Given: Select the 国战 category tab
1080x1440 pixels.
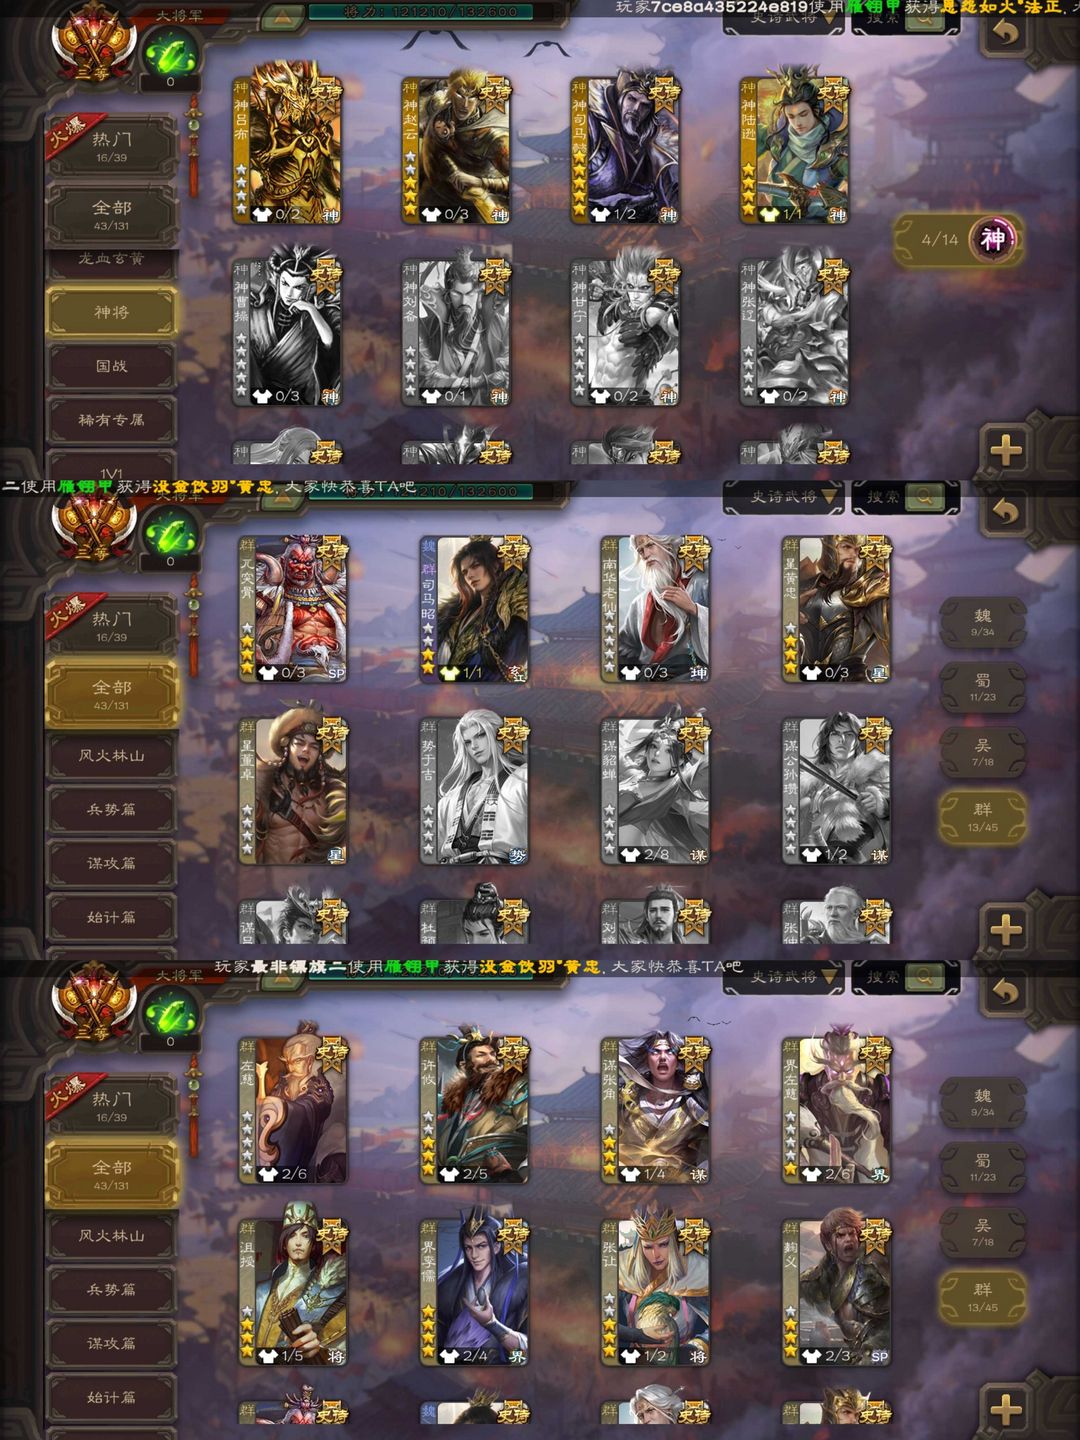Looking at the screenshot, I should point(112,366).
